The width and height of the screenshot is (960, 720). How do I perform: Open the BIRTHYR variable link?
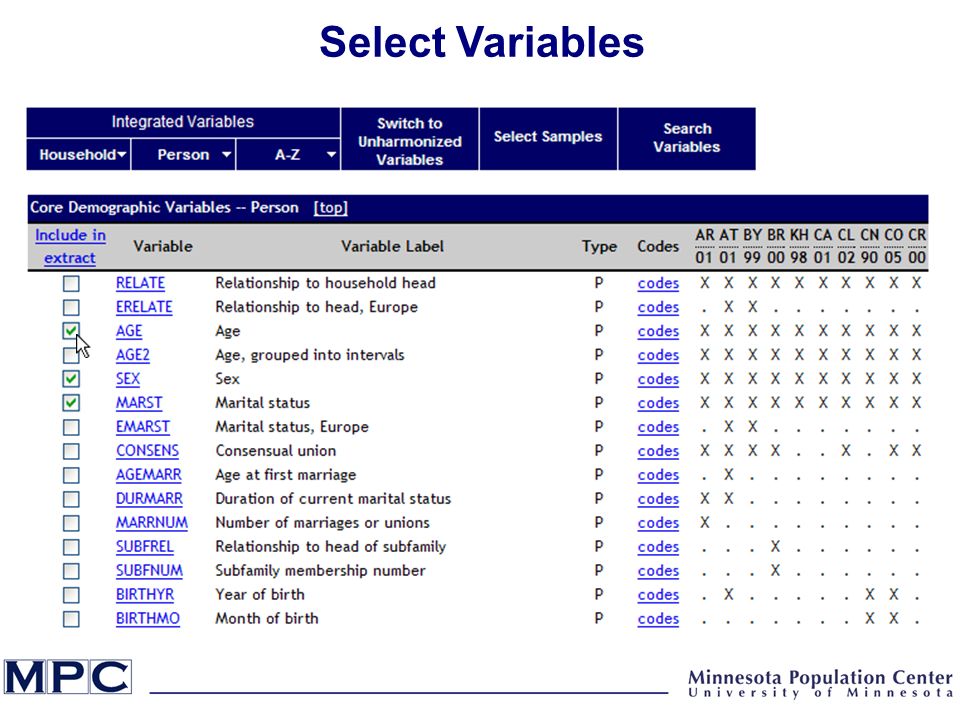(x=145, y=594)
